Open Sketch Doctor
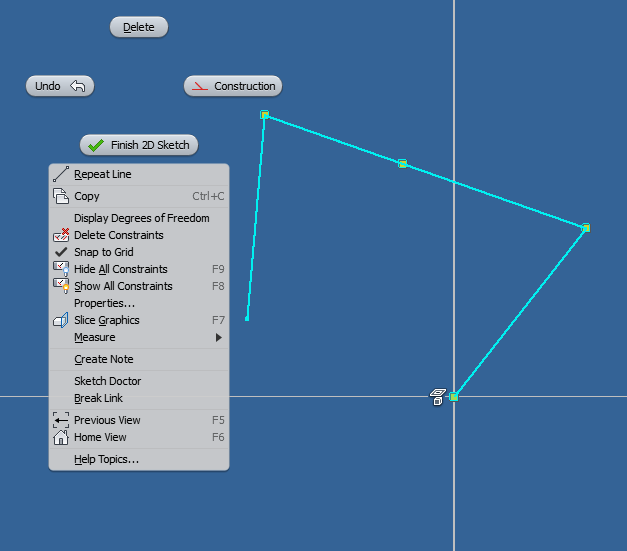627x551 pixels. coord(139,381)
